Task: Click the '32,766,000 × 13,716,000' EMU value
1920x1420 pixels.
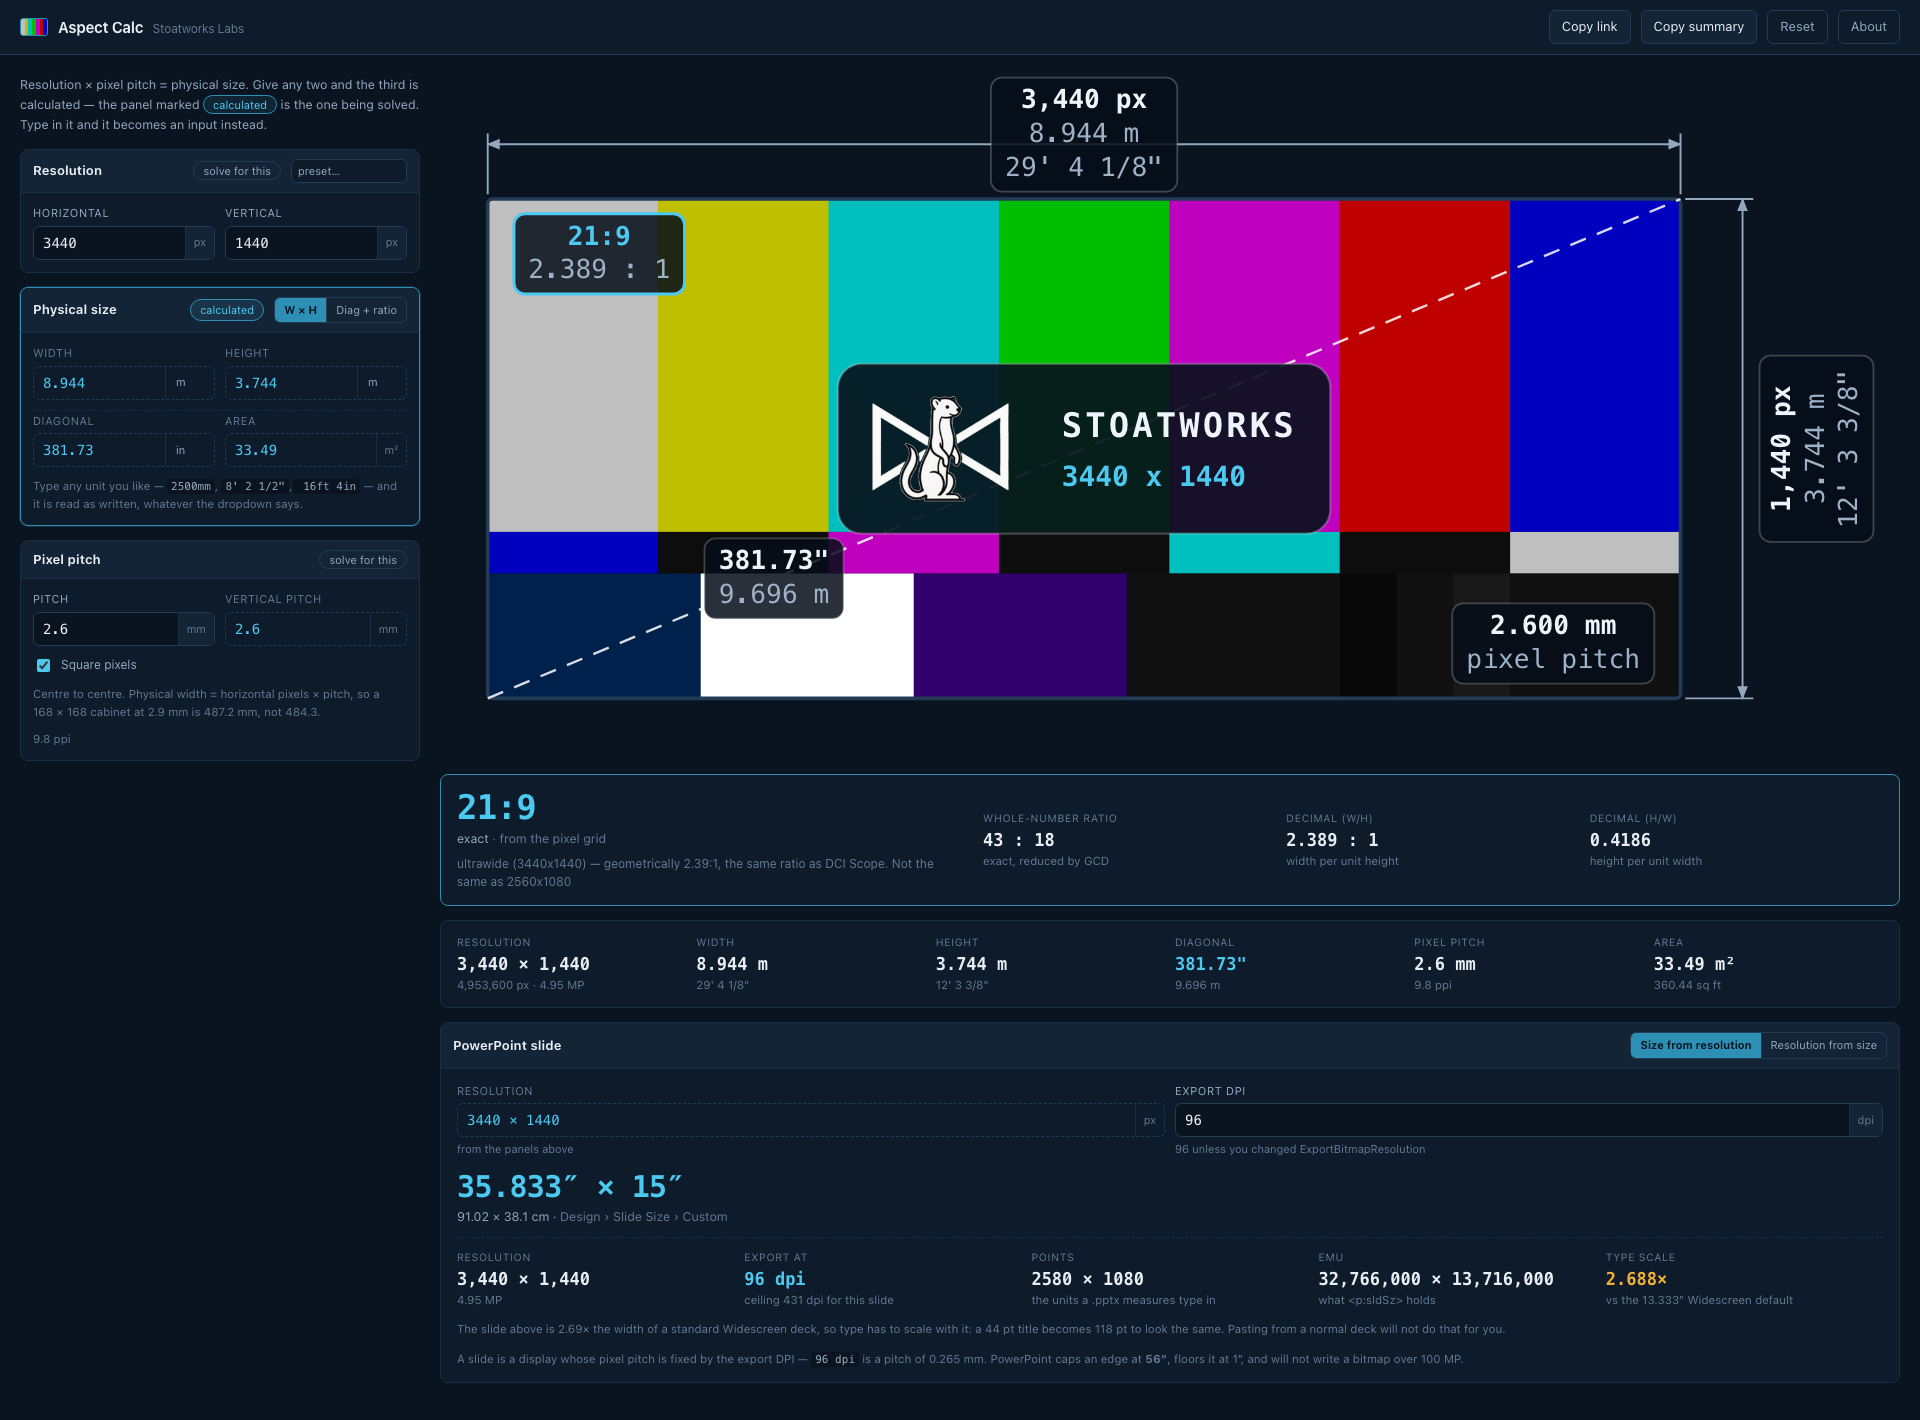Action: 1436,1279
